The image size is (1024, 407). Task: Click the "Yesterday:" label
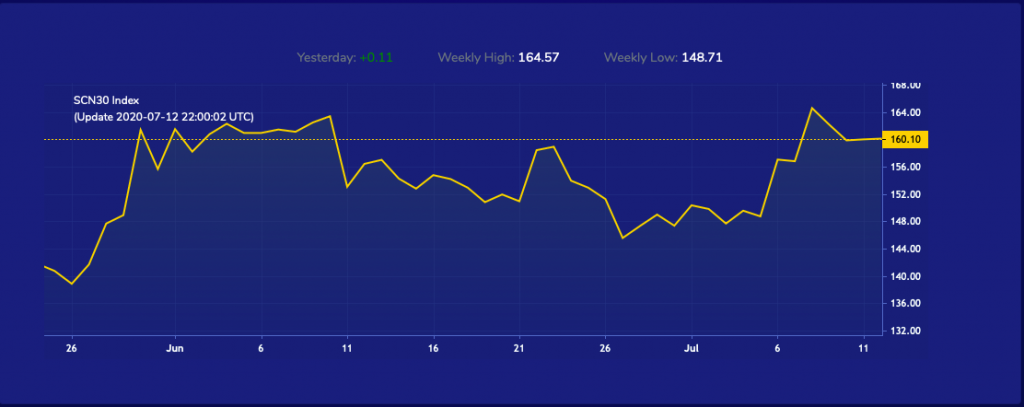(327, 57)
